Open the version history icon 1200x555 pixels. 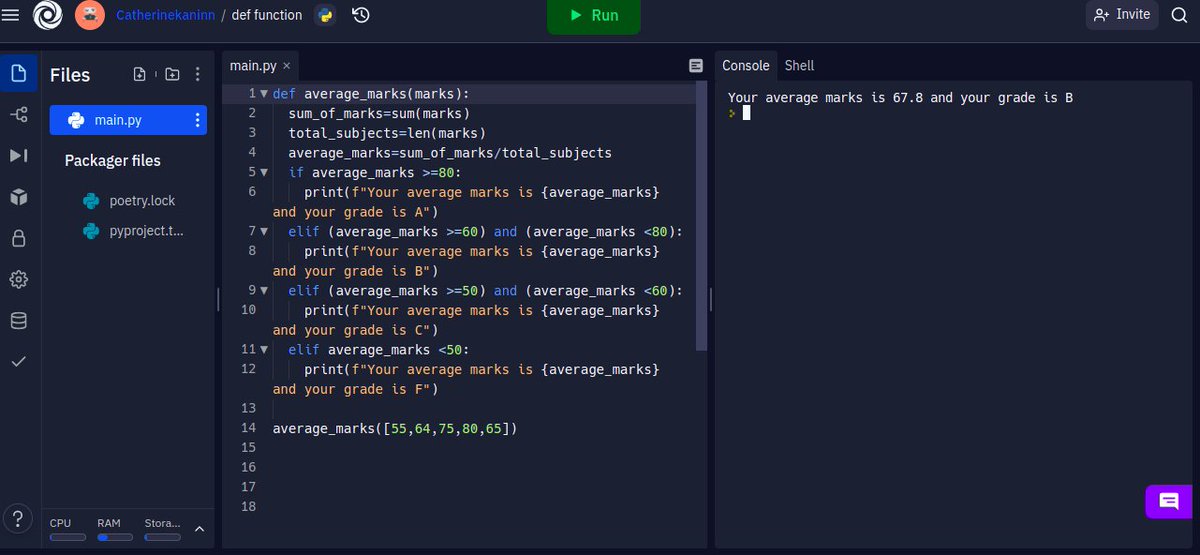[x=361, y=15]
